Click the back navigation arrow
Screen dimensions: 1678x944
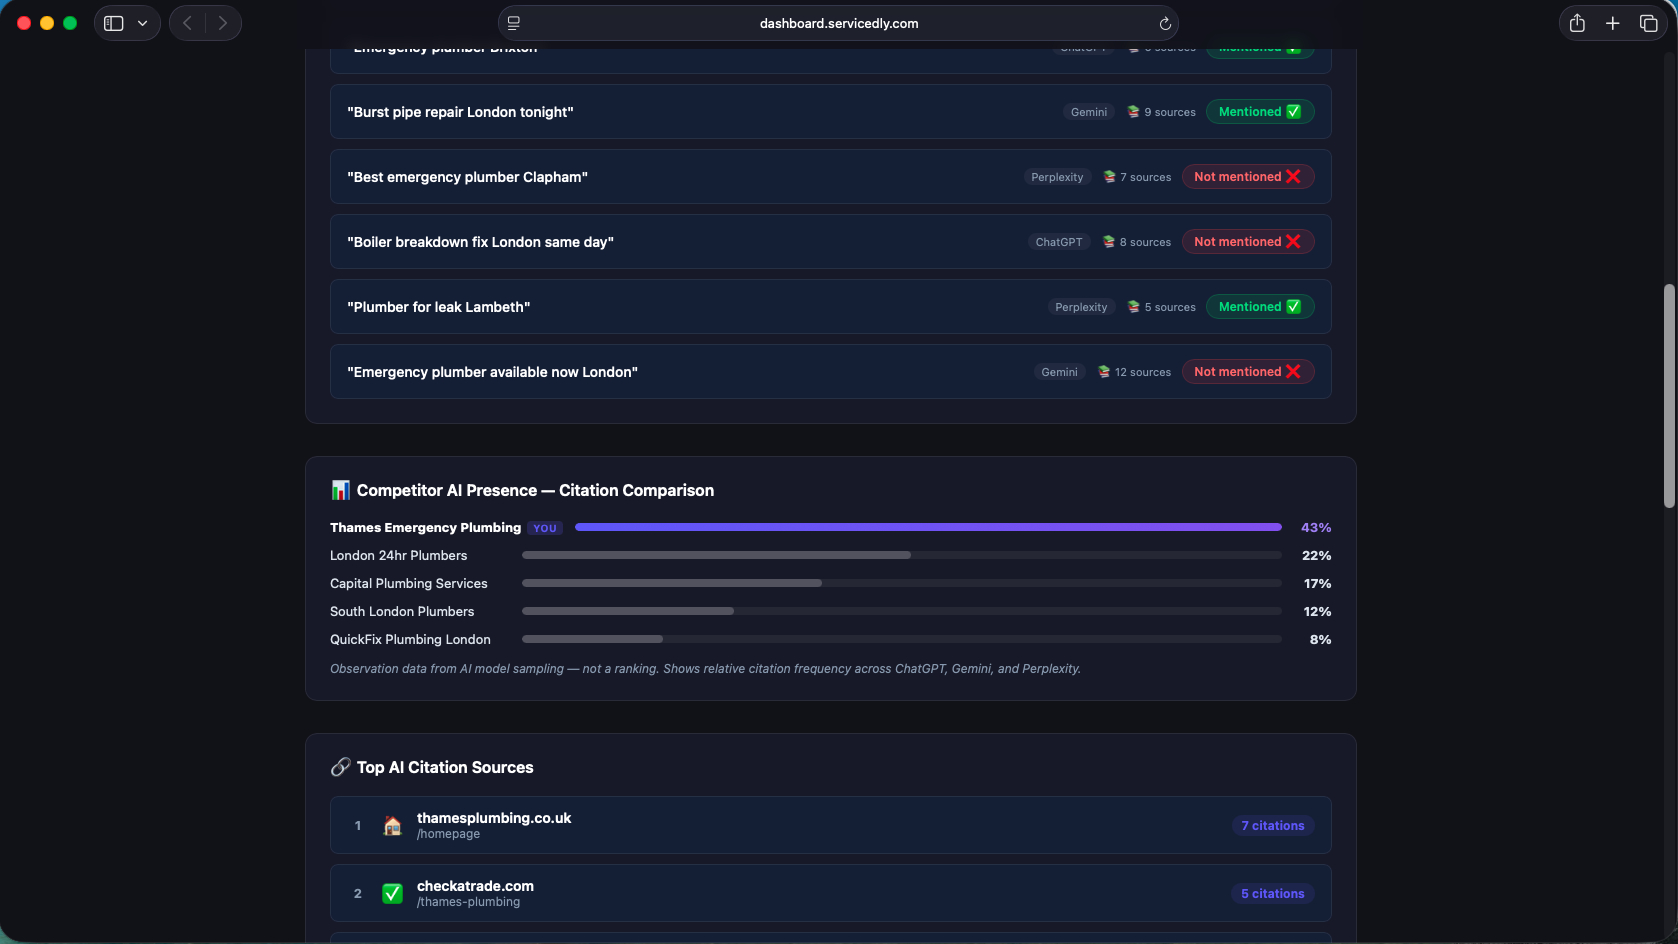(x=187, y=22)
